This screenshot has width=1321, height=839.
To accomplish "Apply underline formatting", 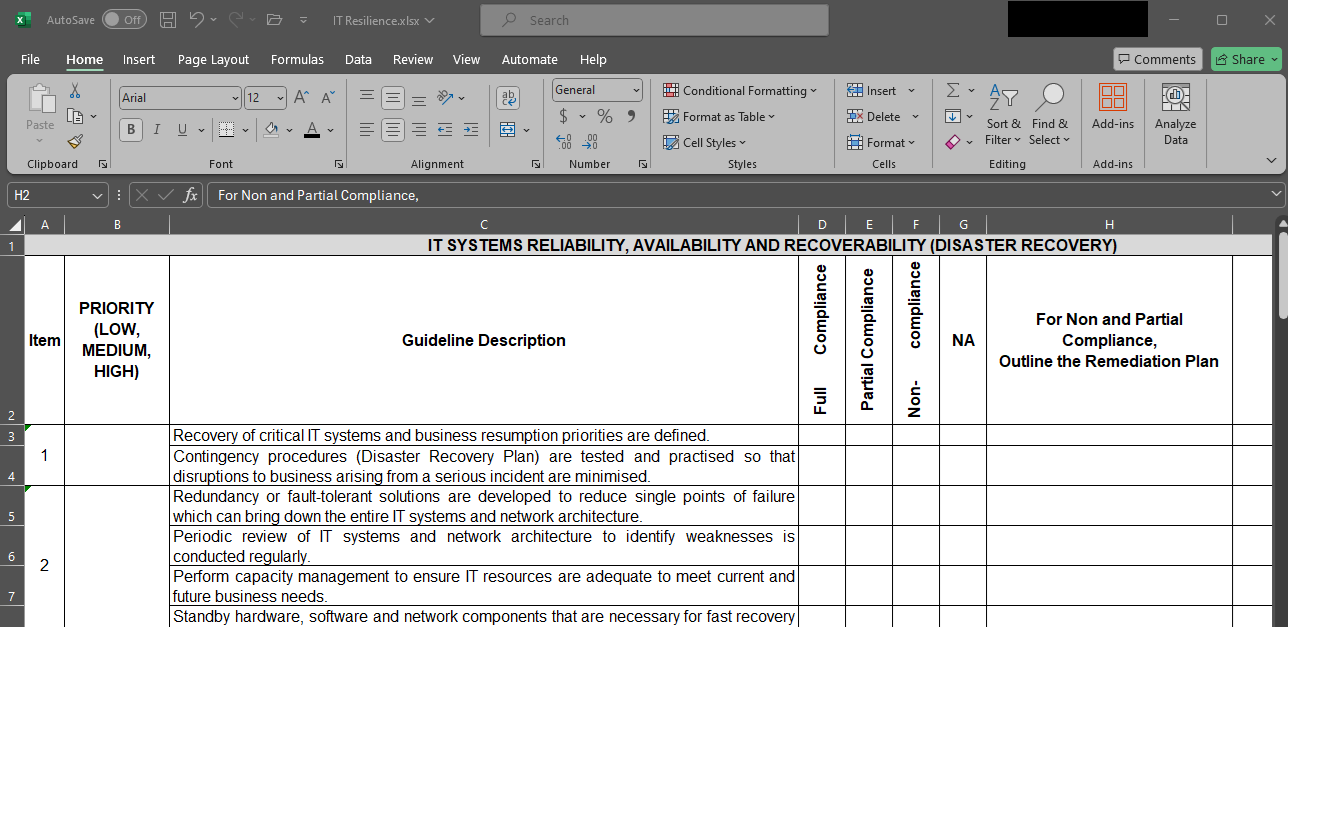I will point(182,129).
